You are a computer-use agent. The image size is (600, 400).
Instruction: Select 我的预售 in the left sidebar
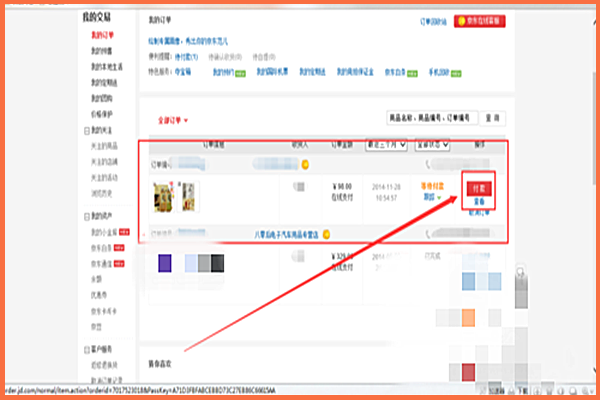click(101, 51)
